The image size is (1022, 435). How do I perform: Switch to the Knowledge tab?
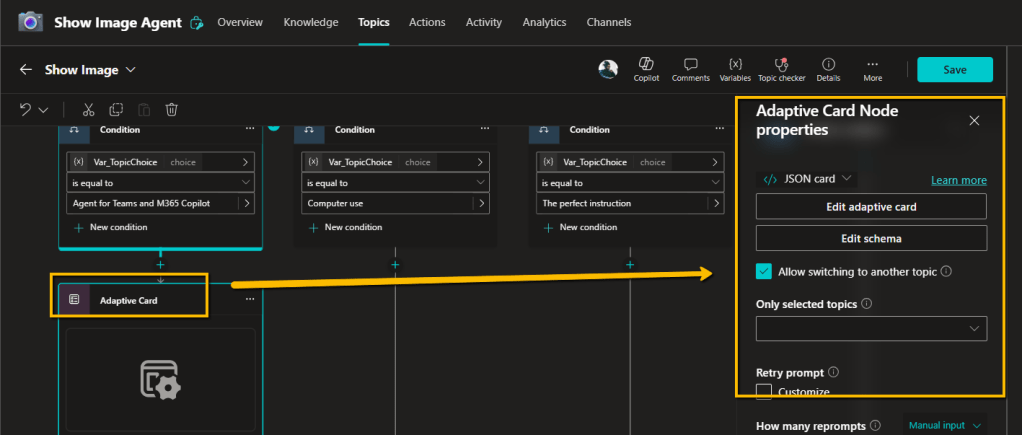[x=310, y=22]
